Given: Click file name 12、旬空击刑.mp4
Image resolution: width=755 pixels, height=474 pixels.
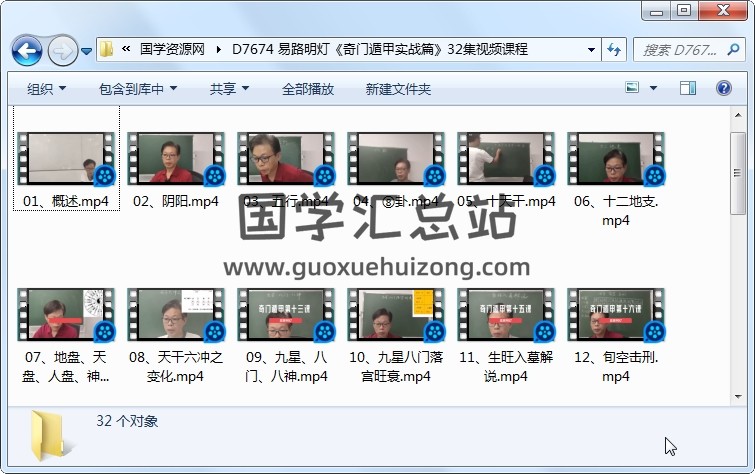Looking at the screenshot, I should [x=616, y=367].
